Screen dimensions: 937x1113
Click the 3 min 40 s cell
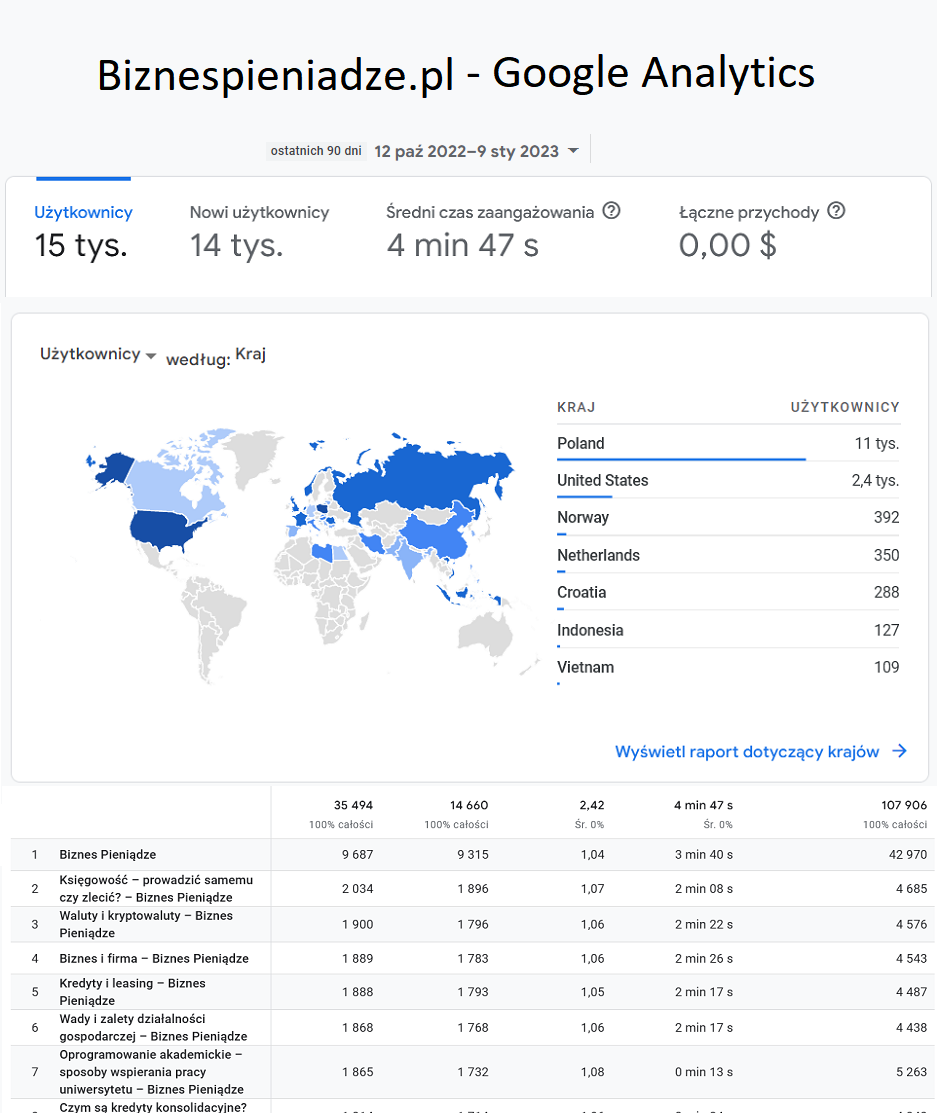[703, 855]
